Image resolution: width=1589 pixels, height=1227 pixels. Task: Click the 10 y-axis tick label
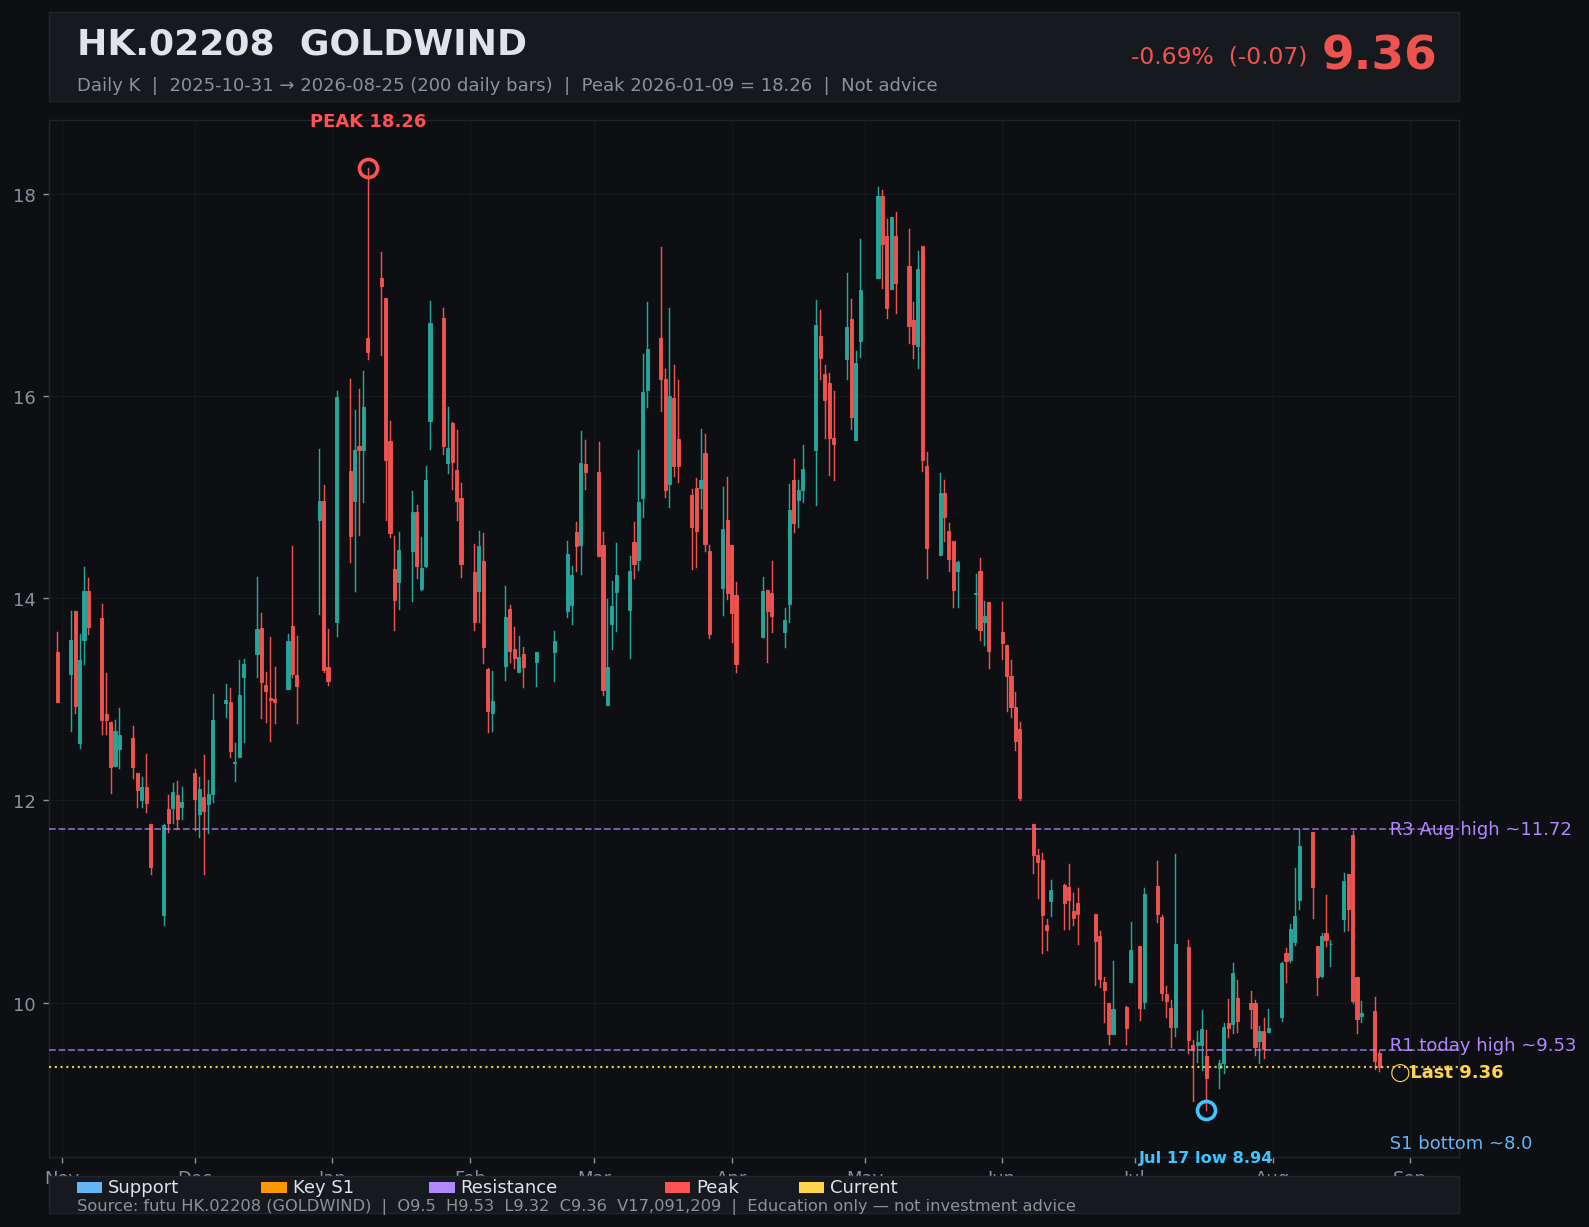point(24,1004)
